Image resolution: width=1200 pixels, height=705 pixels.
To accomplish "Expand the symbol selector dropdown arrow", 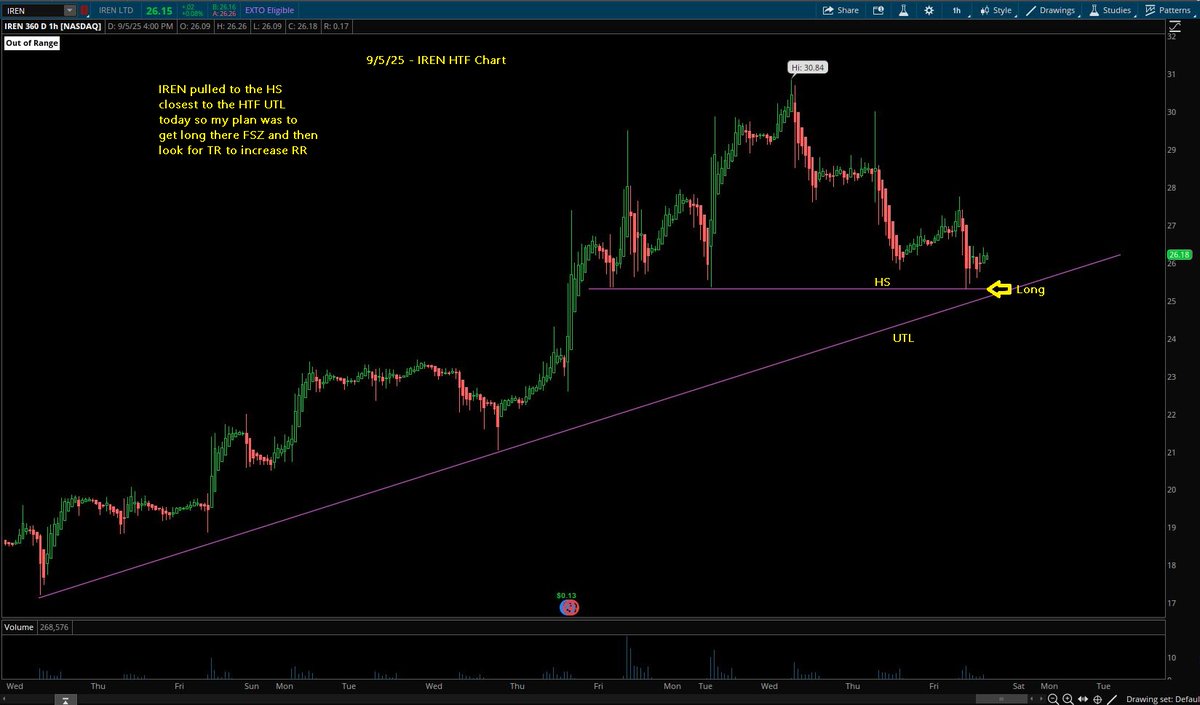I will click(x=70, y=11).
